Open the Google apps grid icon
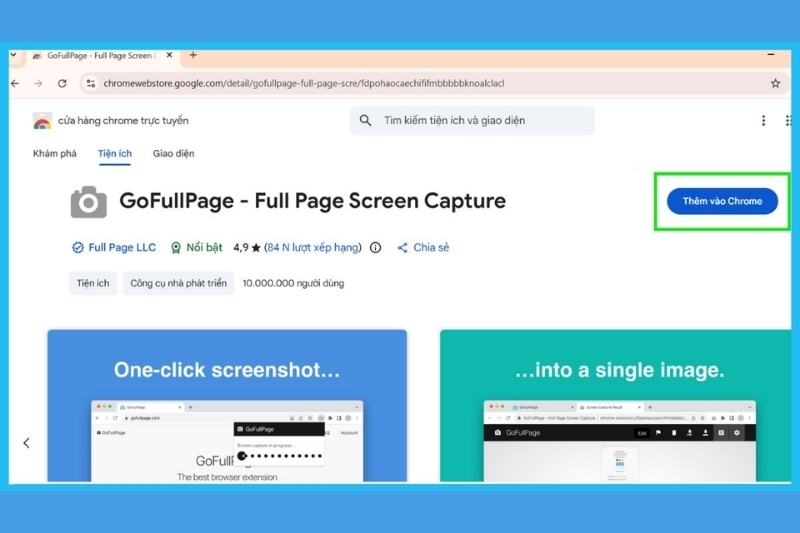This screenshot has height=533, width=800. tap(788, 120)
